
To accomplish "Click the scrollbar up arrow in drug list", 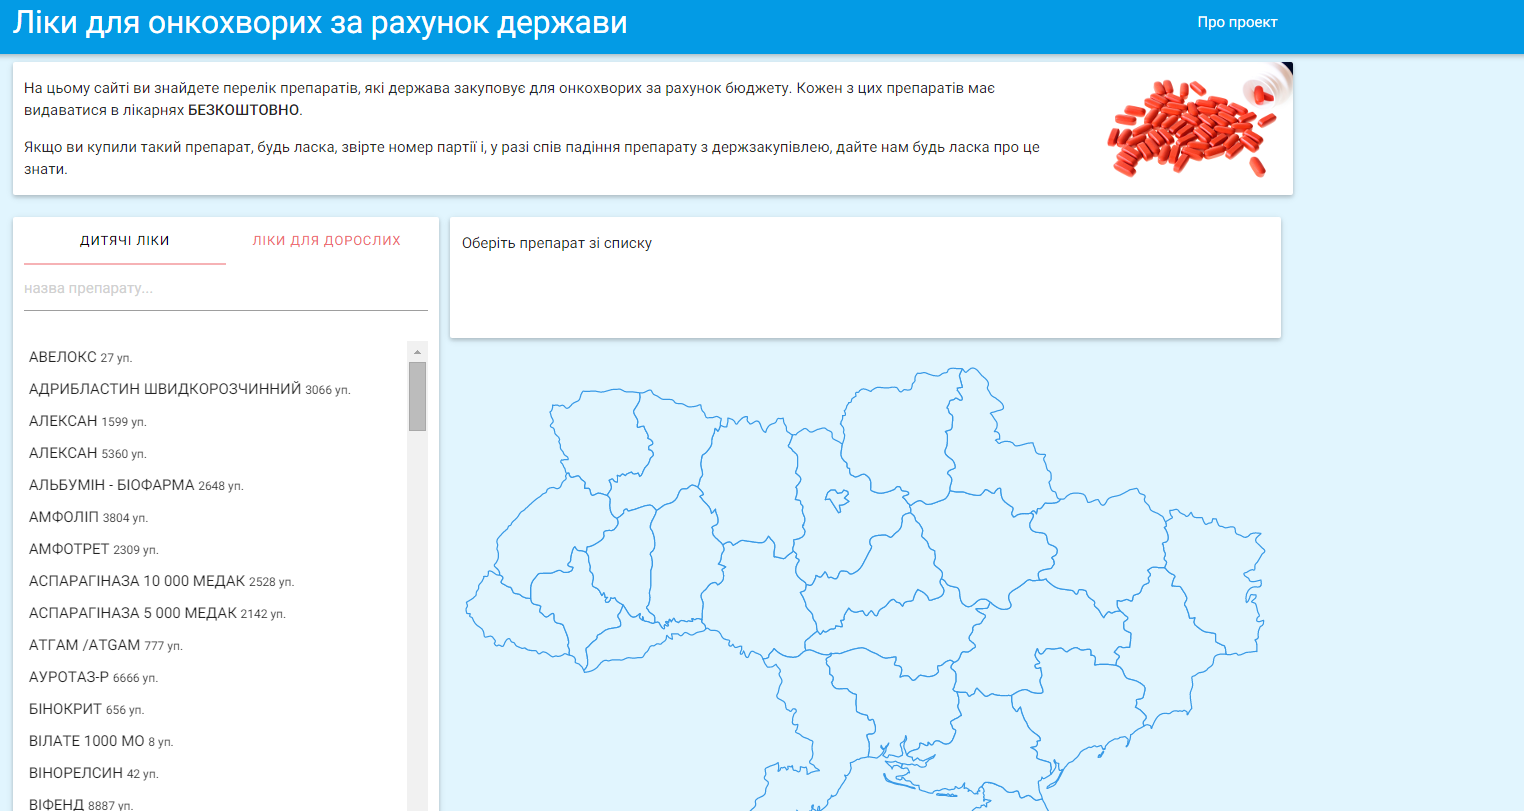I will click(417, 352).
